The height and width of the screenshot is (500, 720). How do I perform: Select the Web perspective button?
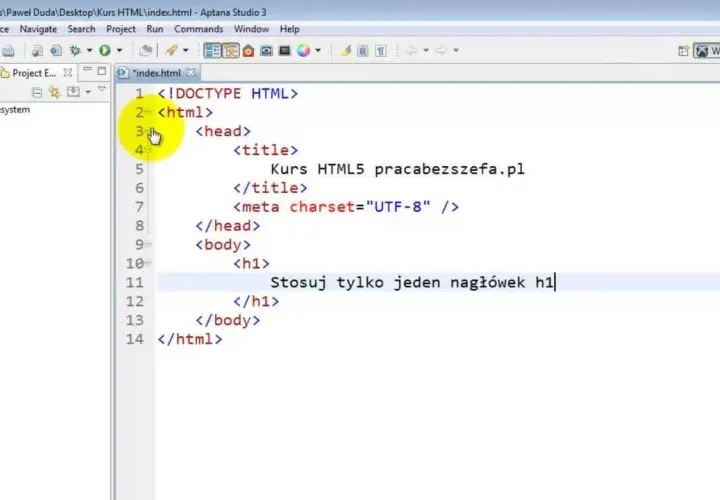pyautogui.click(x=707, y=51)
